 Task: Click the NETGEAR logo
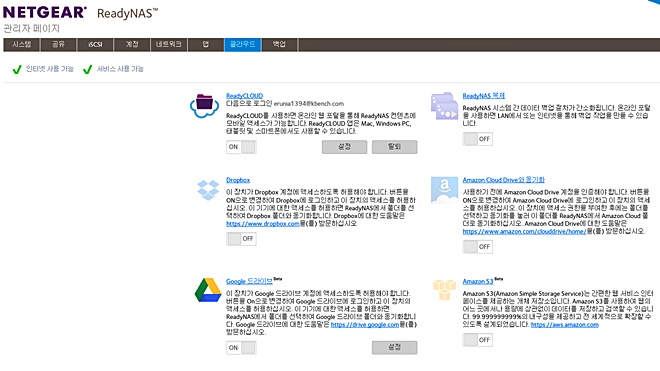pyautogui.click(x=45, y=12)
